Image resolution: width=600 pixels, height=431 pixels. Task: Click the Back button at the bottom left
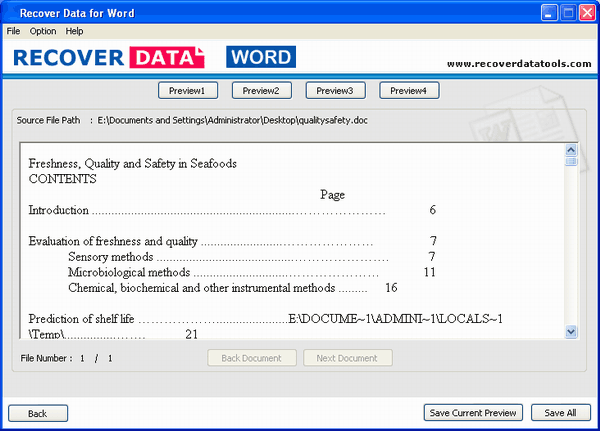37,413
